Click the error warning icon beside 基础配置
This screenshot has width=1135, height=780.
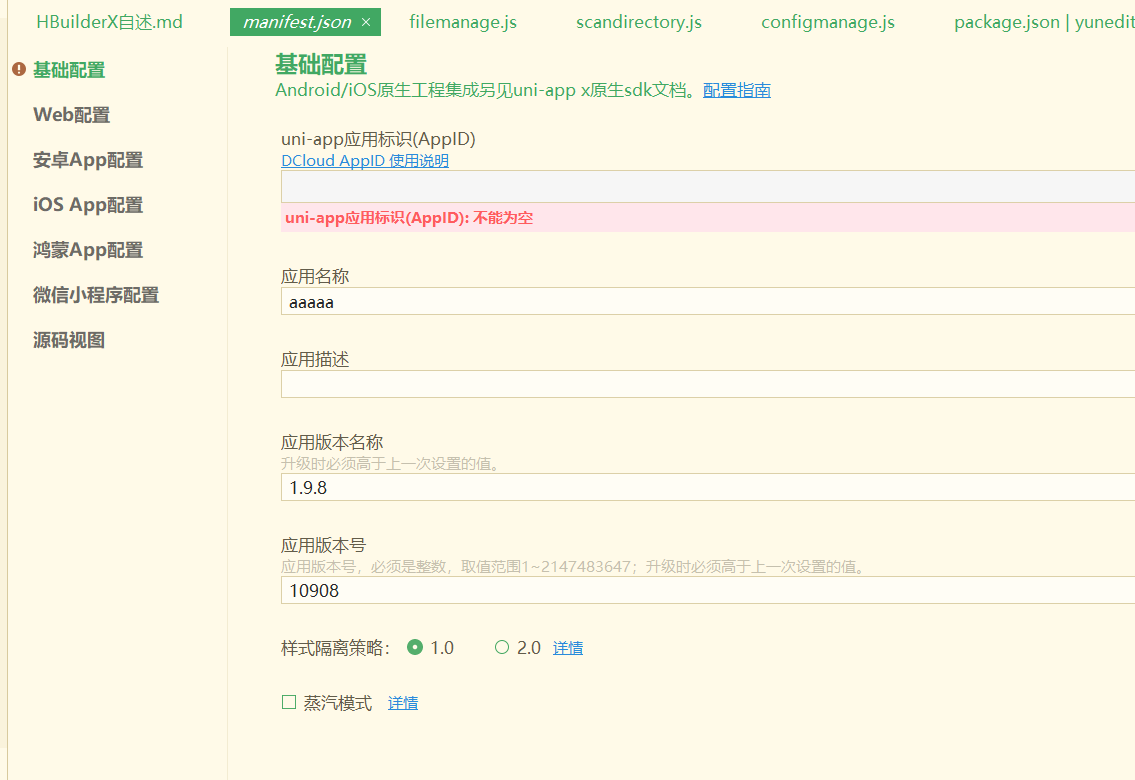pos(19,69)
